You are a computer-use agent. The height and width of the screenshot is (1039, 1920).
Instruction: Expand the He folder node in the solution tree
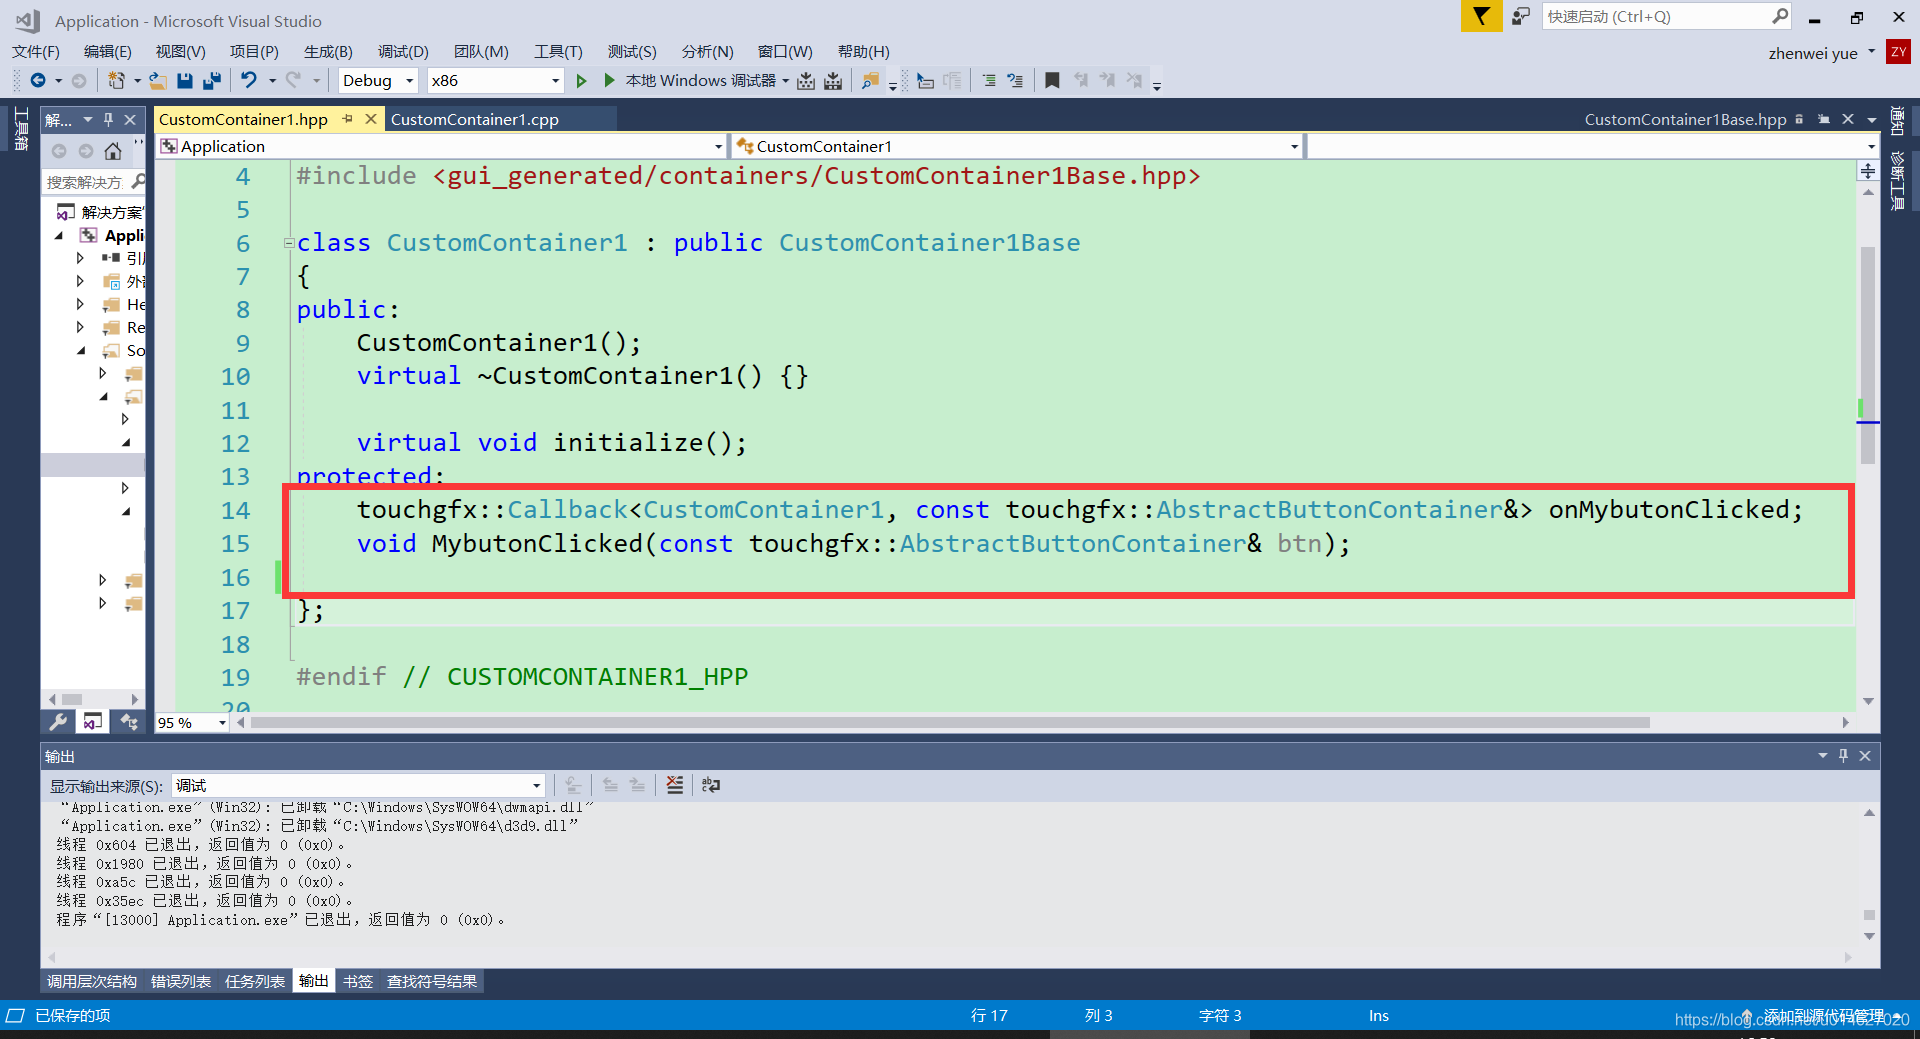[x=80, y=304]
